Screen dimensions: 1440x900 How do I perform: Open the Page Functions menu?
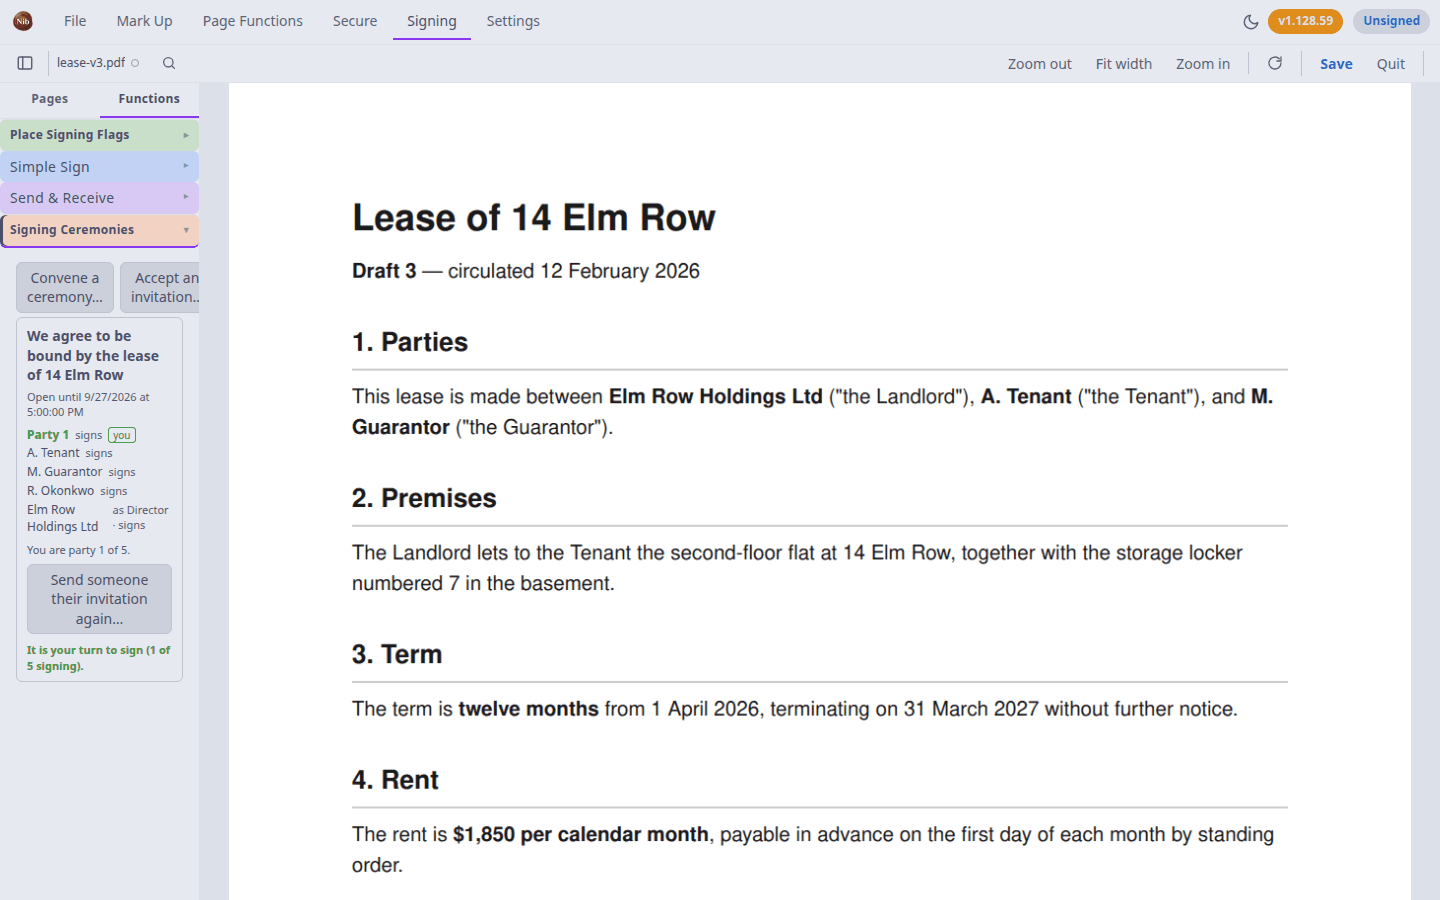pyautogui.click(x=252, y=21)
